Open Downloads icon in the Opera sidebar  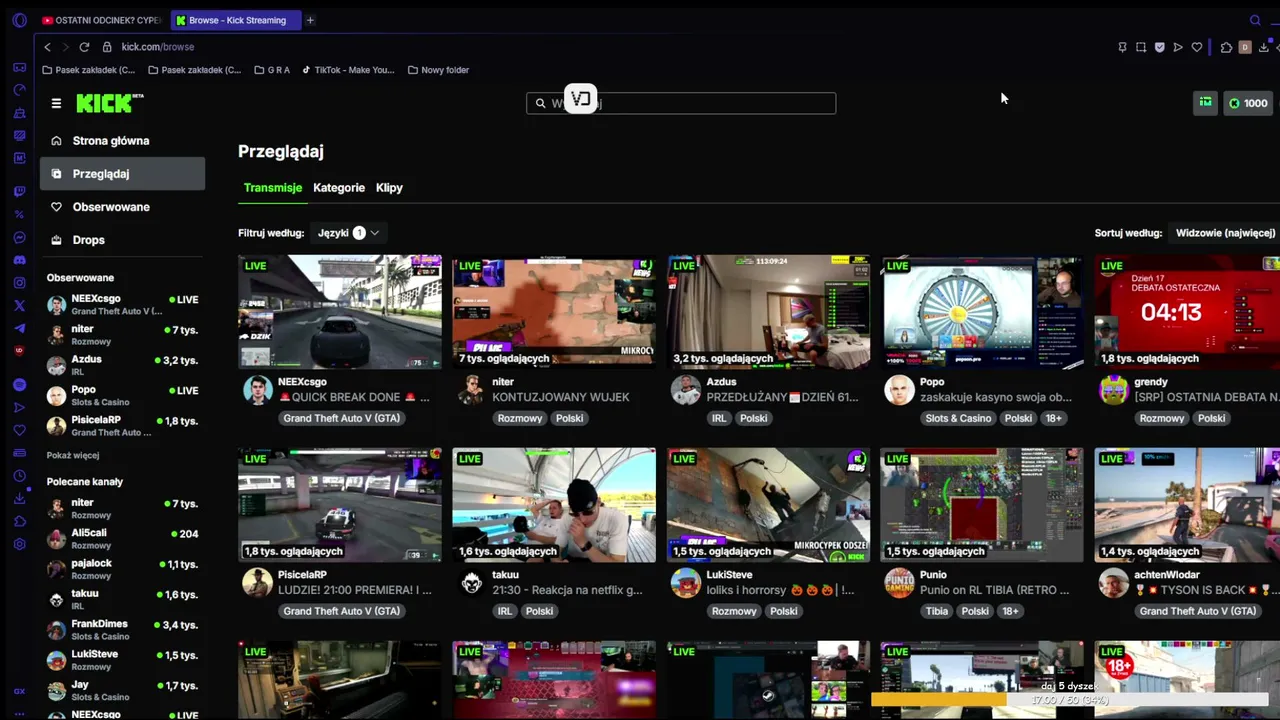[x=19, y=499]
